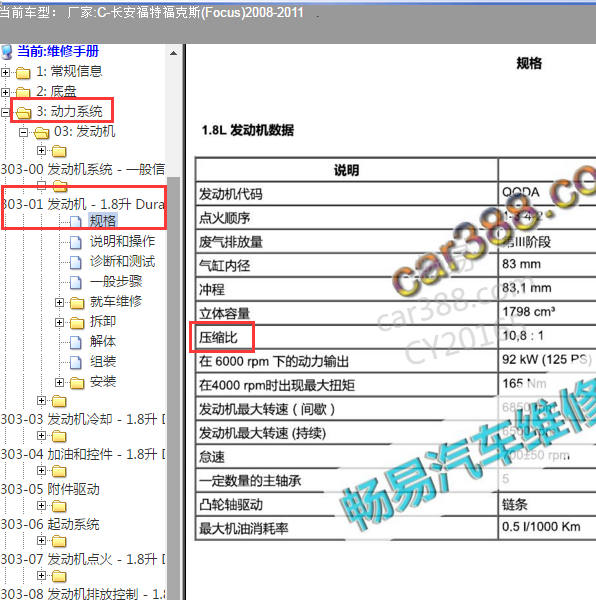This screenshot has width=596, height=600.
Task: Expand the node above 303-06 起动系统
Action: [41, 505]
